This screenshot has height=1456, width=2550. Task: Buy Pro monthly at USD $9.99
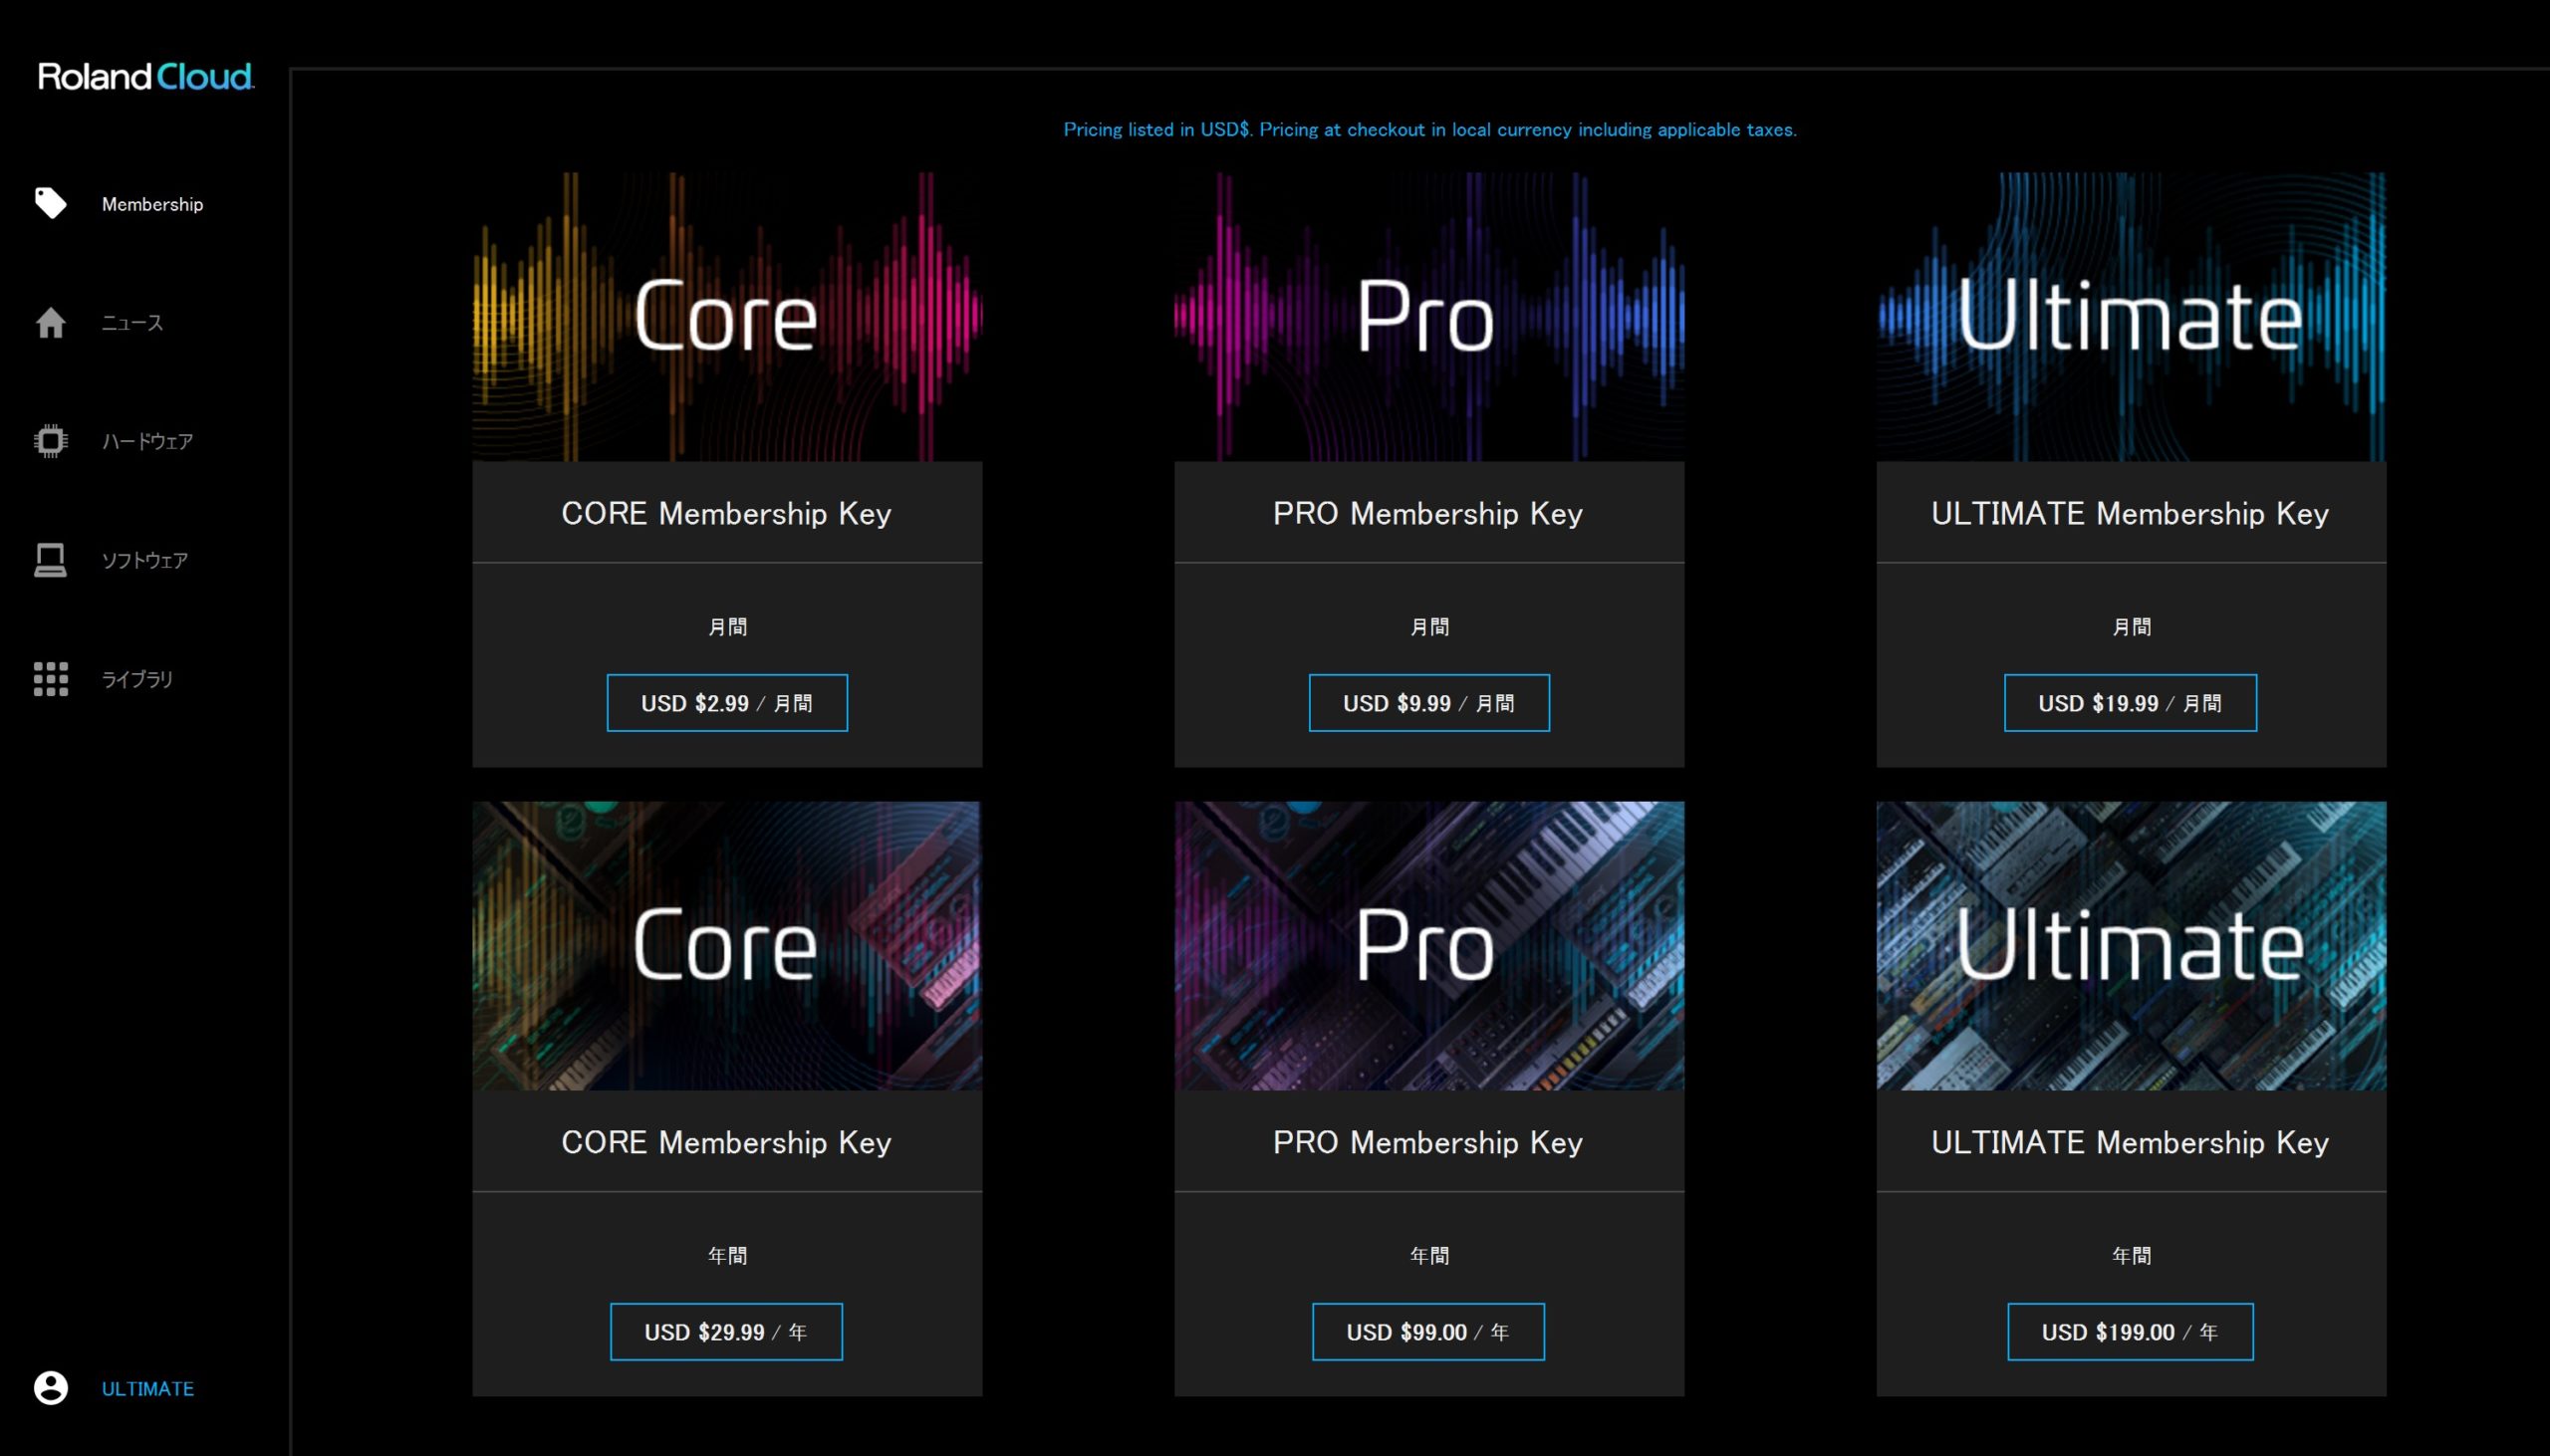pyautogui.click(x=1429, y=703)
